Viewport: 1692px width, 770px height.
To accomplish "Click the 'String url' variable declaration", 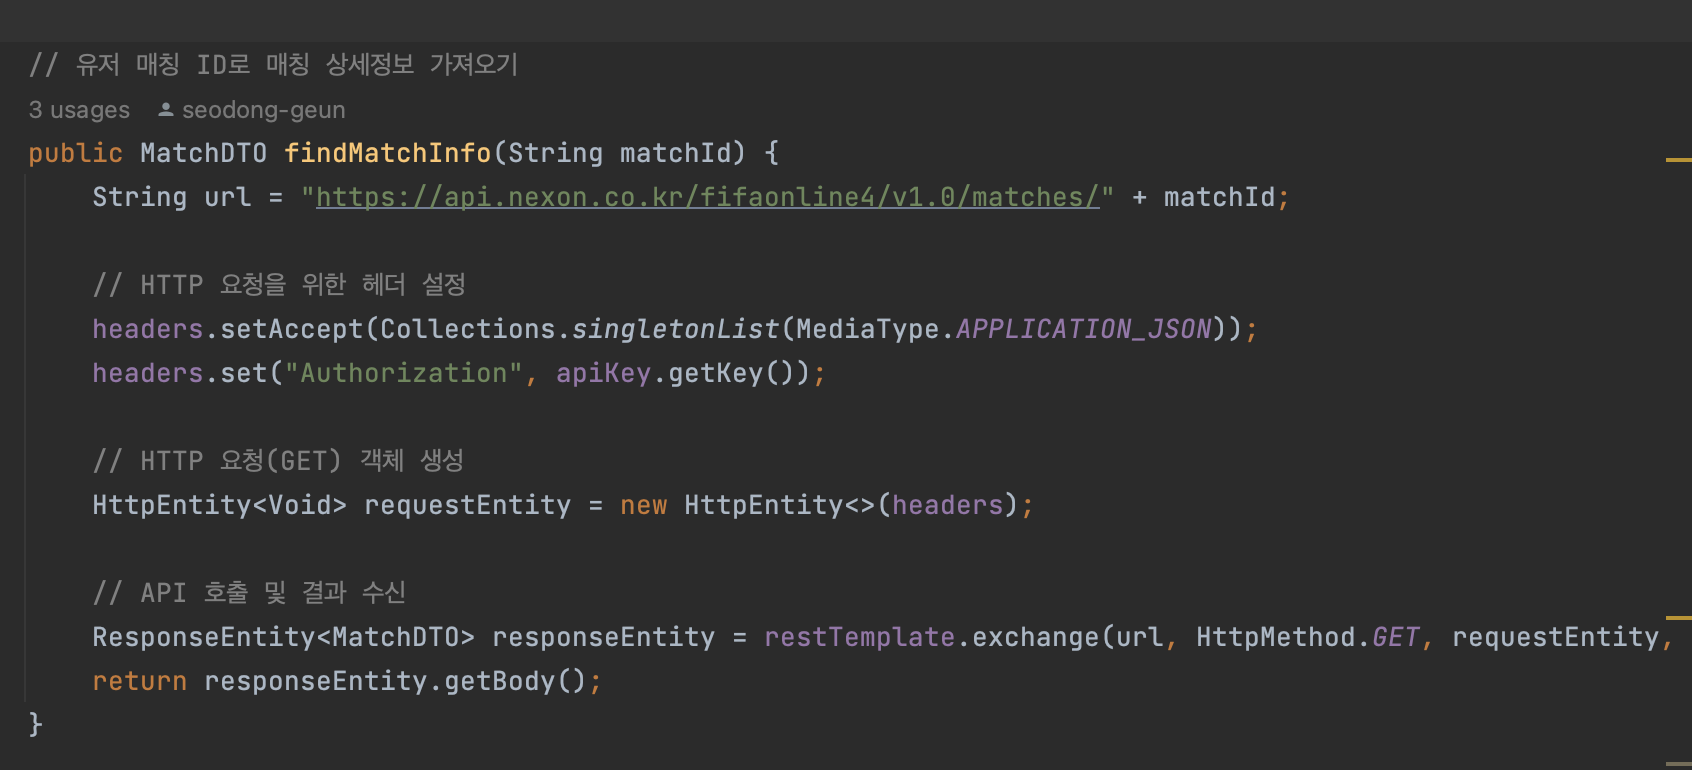I will (x=172, y=197).
